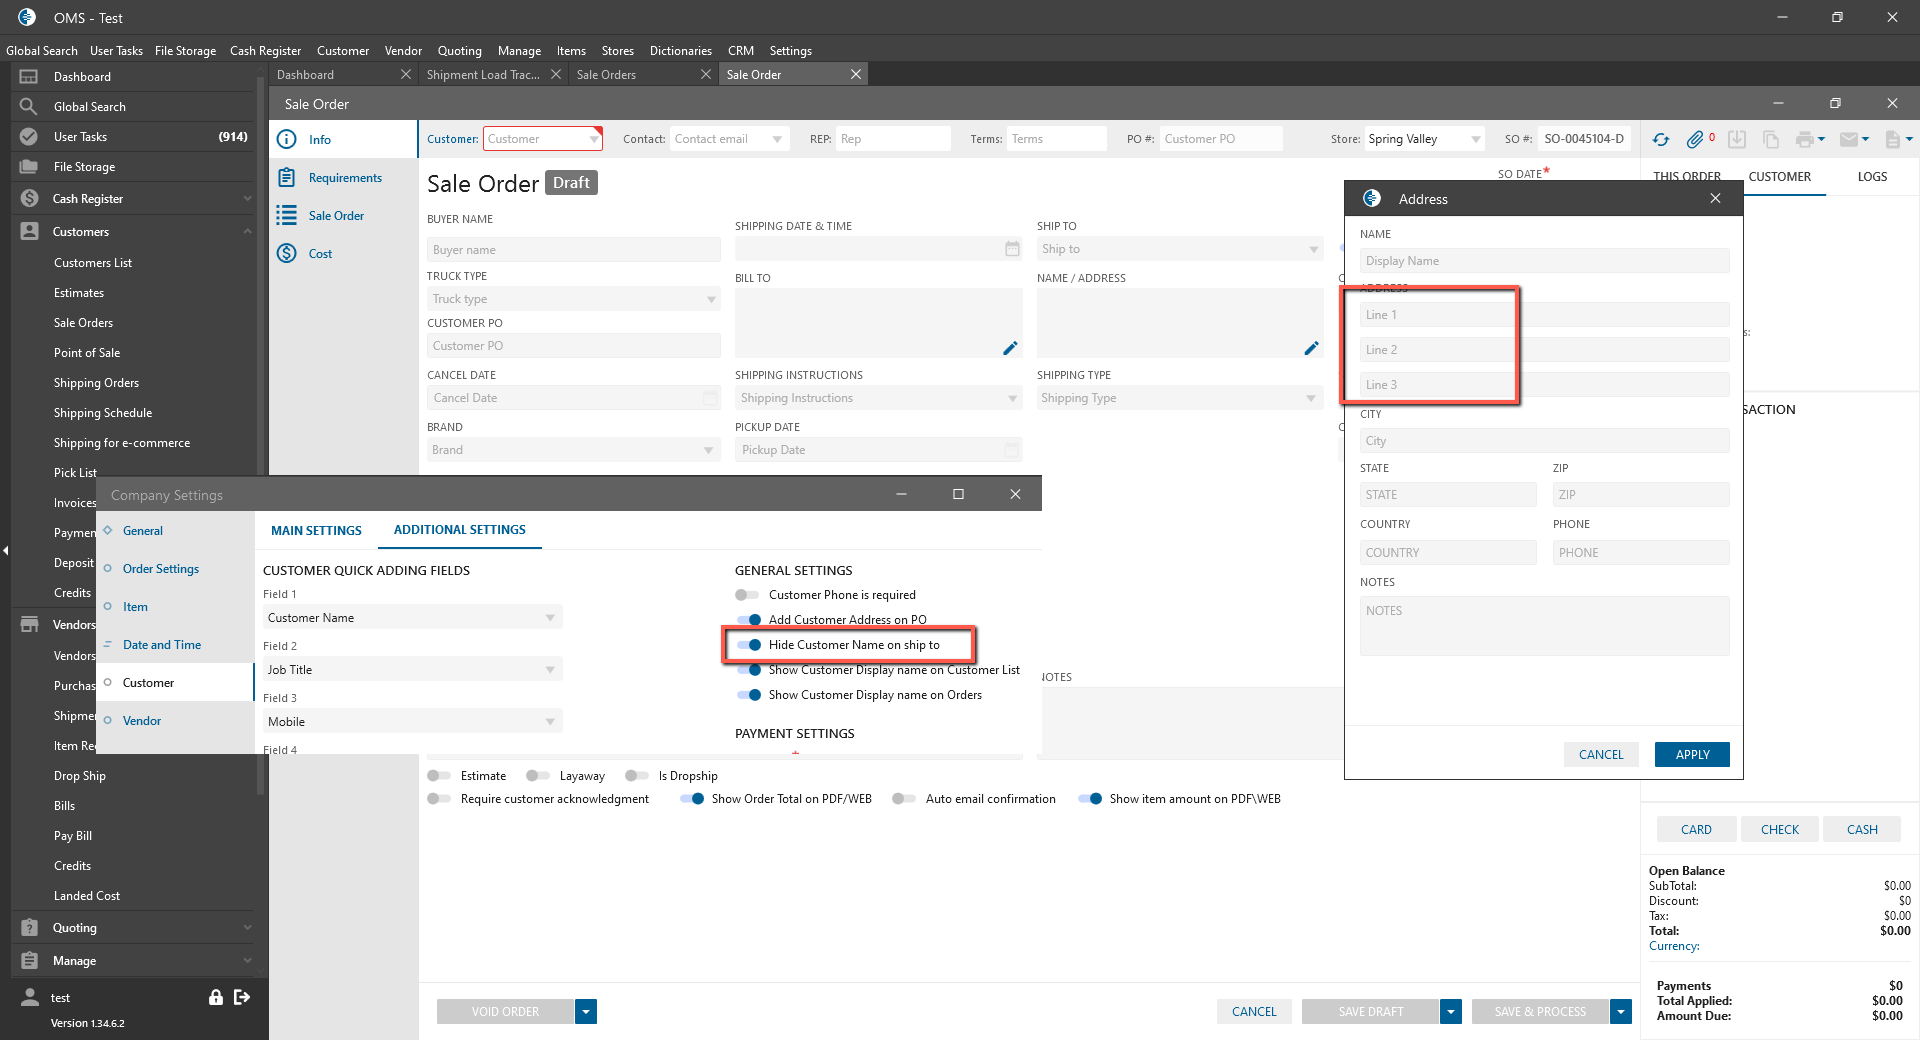Screen dimensions: 1920x1040
Task: Select Order Settings in Company Settings sidebar
Action: (161, 569)
